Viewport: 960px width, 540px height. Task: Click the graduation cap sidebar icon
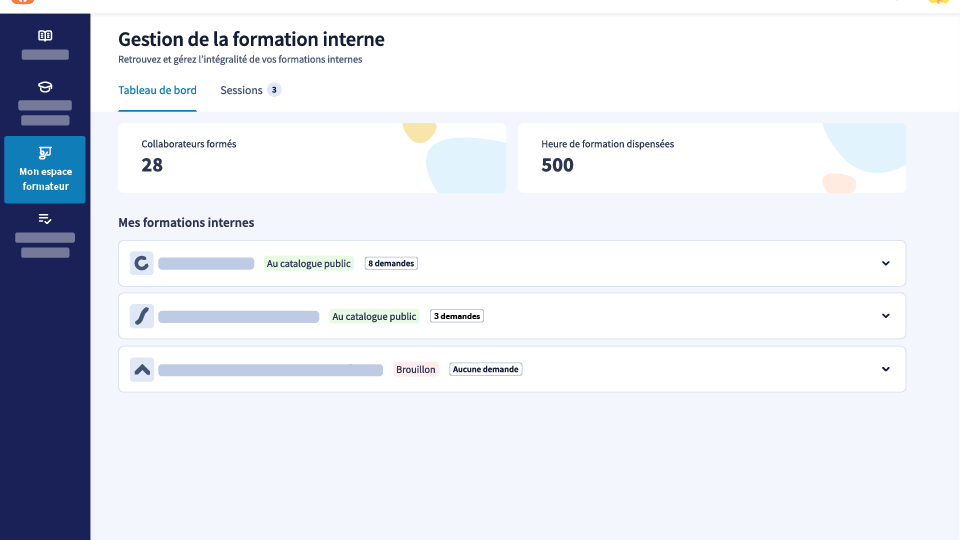pos(45,87)
